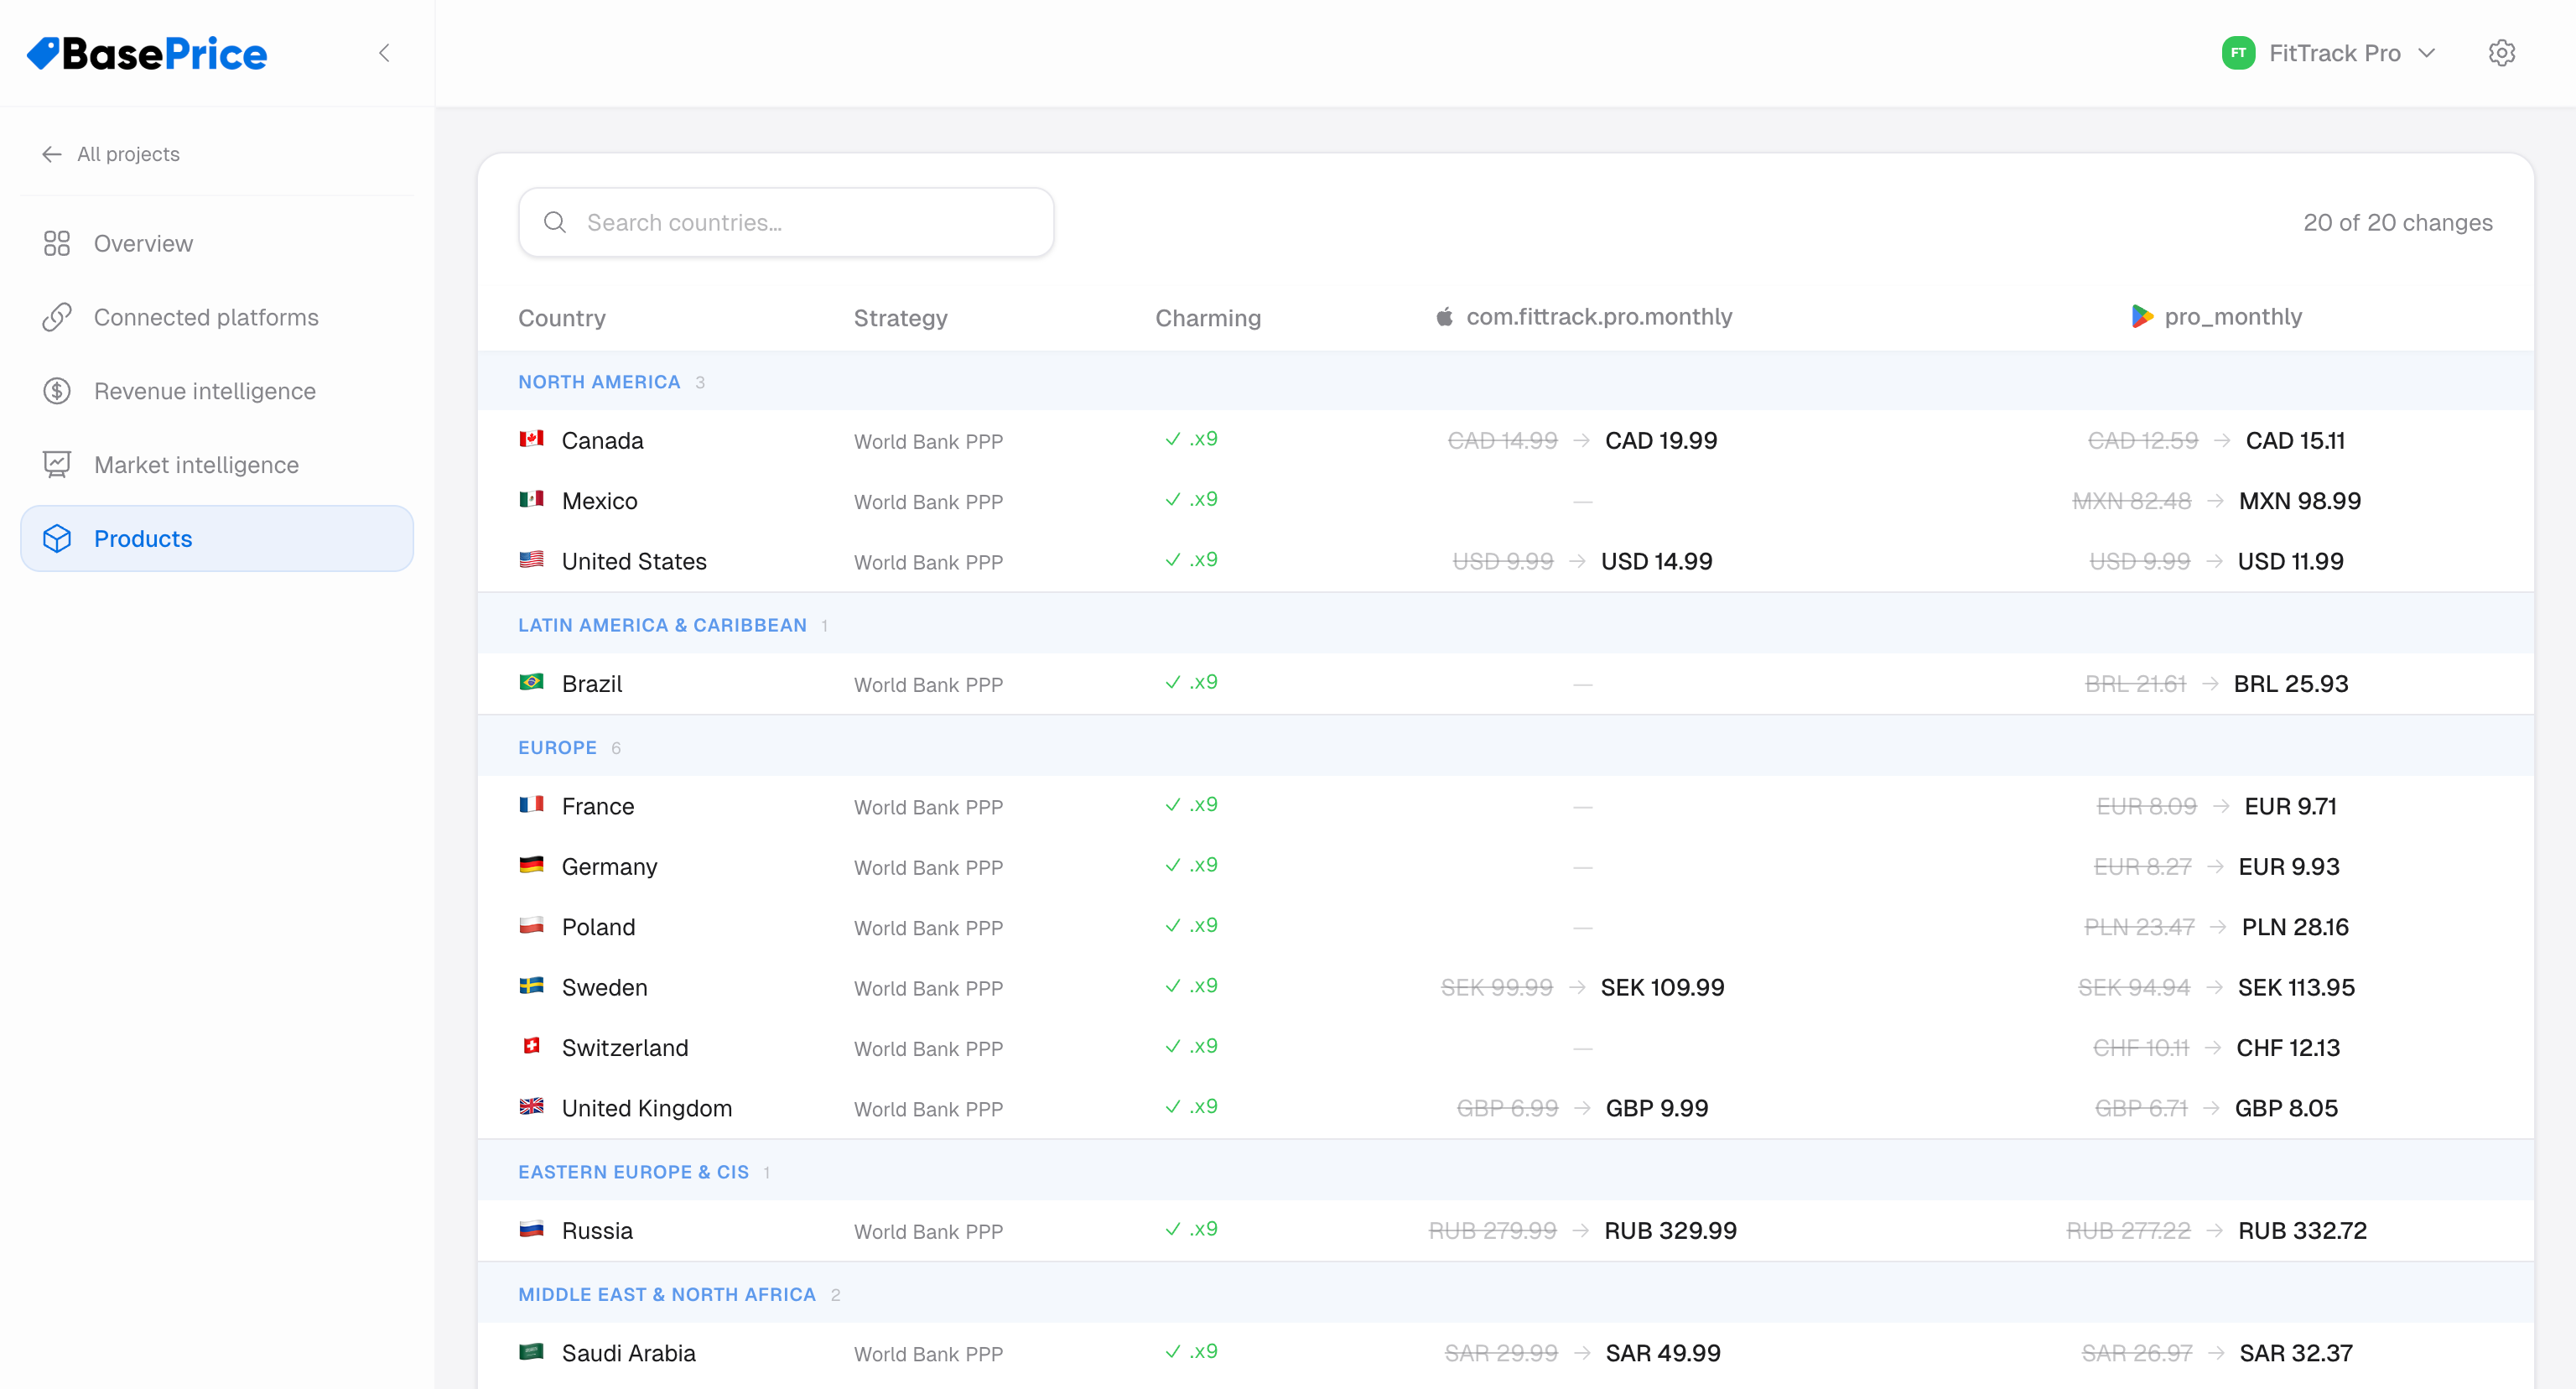Click the Poland flag icon
The image size is (2576, 1389).
click(x=531, y=926)
